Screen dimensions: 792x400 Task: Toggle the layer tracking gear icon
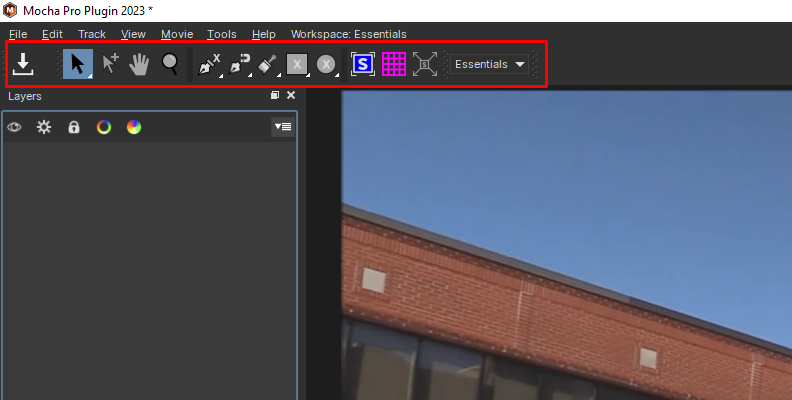(x=44, y=127)
